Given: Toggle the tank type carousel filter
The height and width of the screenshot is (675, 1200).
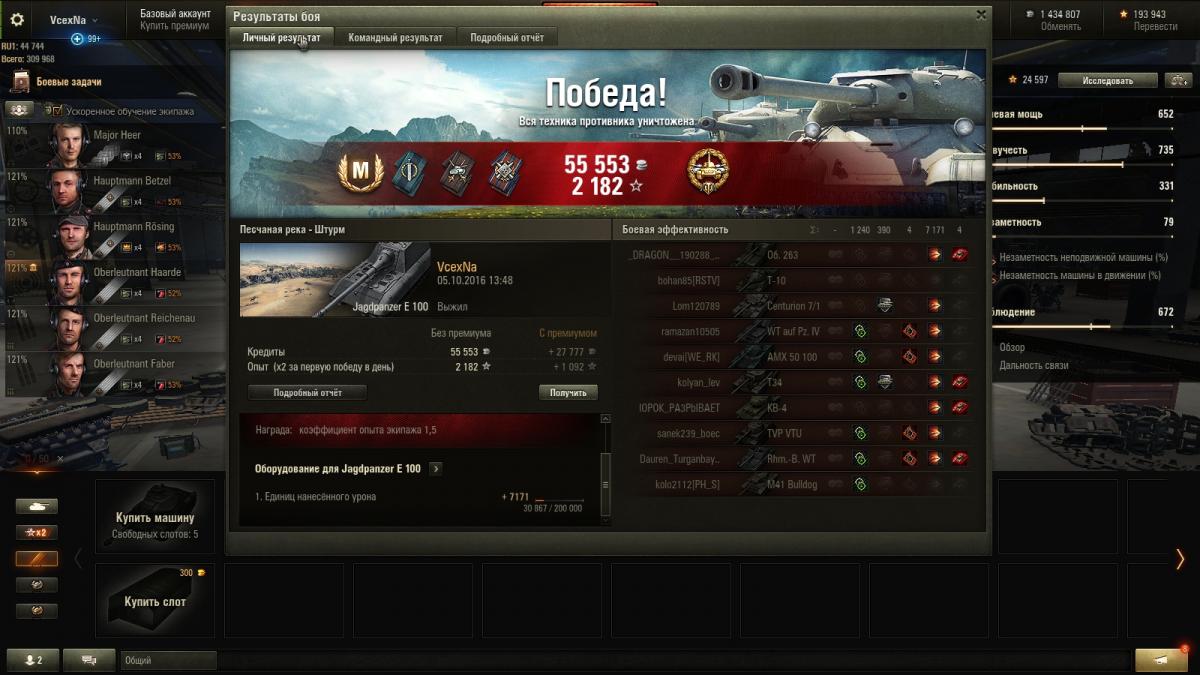Looking at the screenshot, I should pyautogui.click(x=37, y=507).
